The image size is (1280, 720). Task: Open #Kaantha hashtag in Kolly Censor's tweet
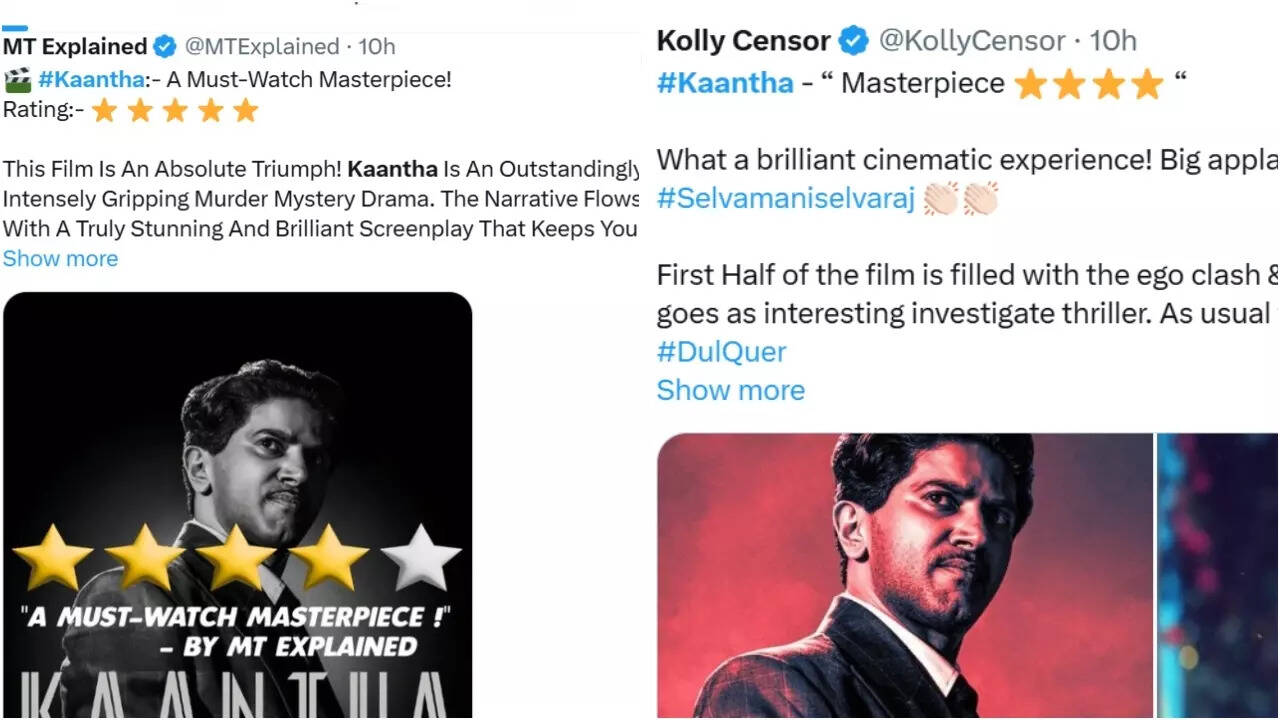tap(725, 83)
